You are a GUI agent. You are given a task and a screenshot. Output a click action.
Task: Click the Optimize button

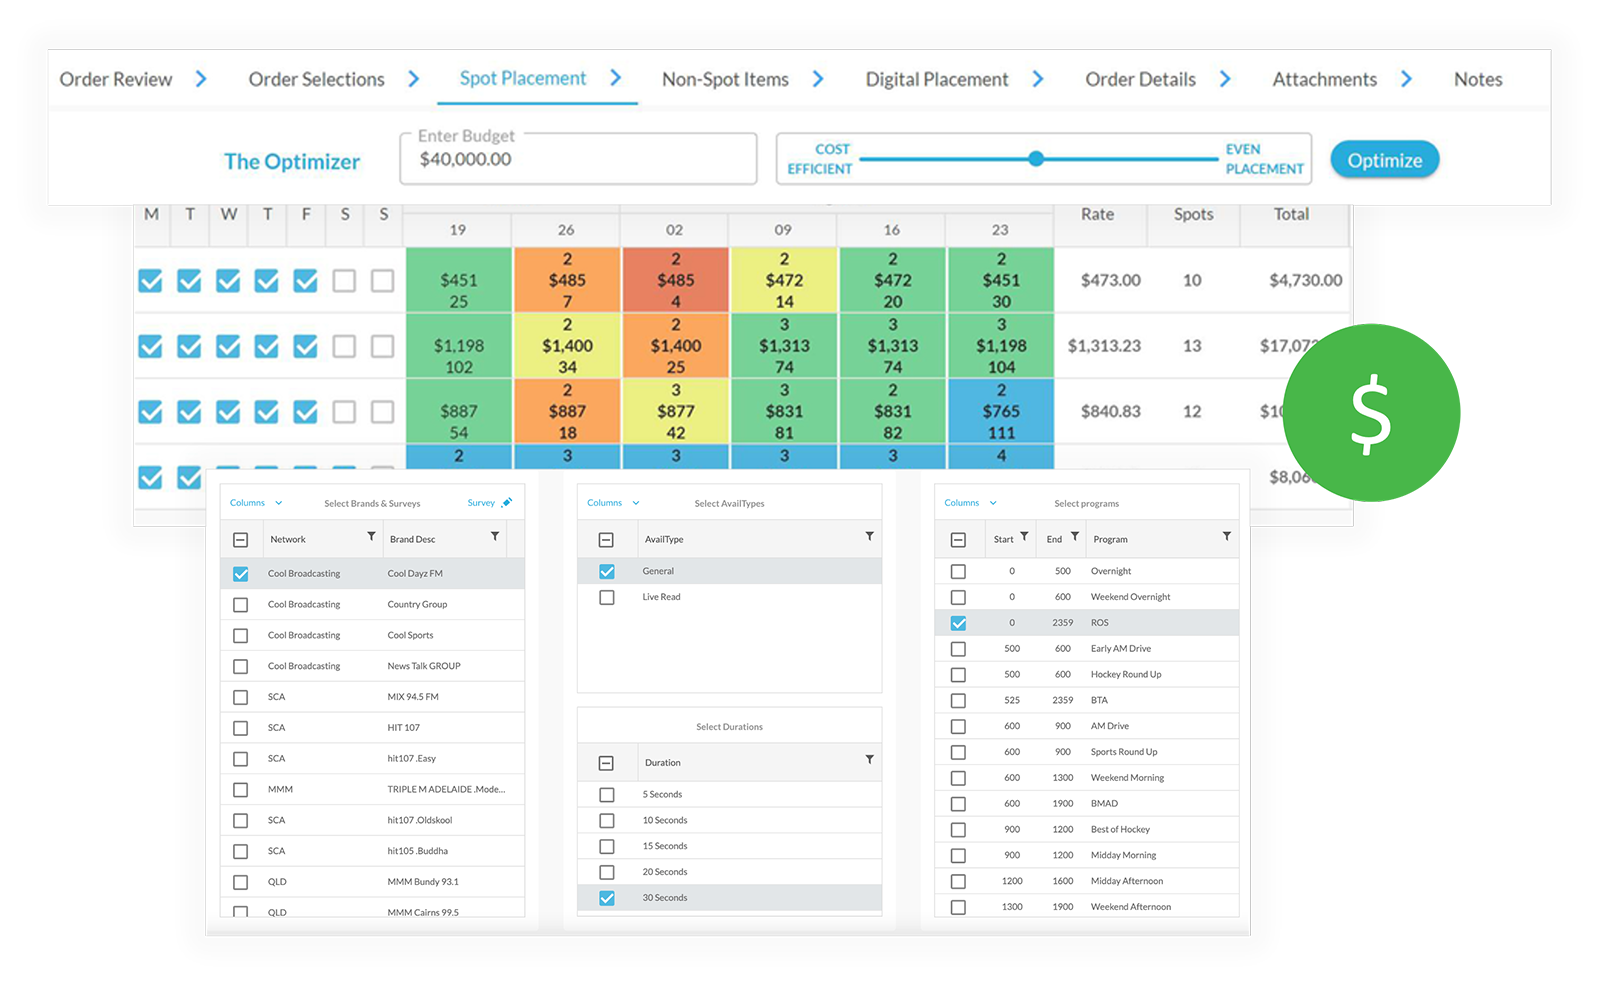(x=1384, y=160)
